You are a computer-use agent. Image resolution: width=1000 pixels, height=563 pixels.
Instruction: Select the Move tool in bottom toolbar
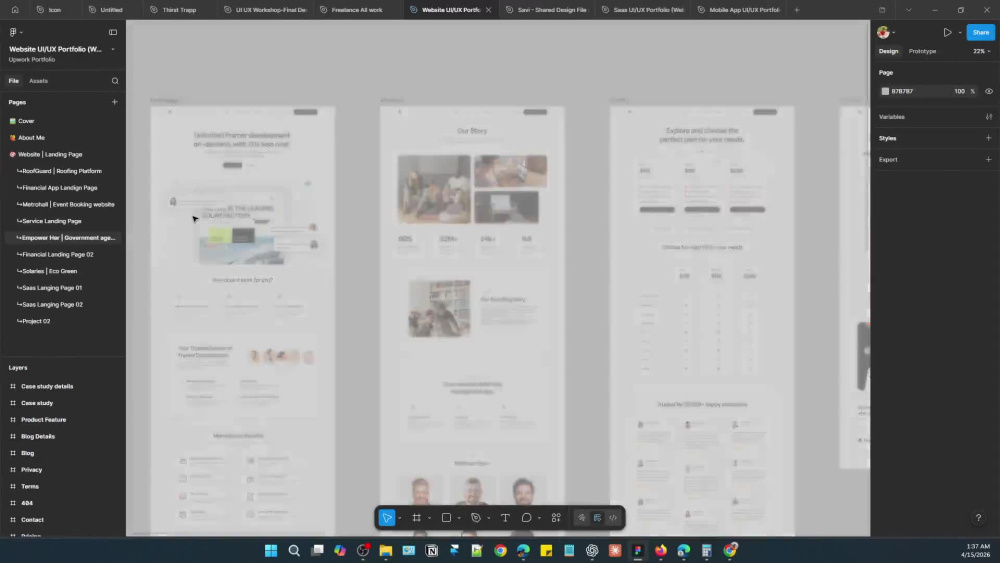[x=386, y=518]
